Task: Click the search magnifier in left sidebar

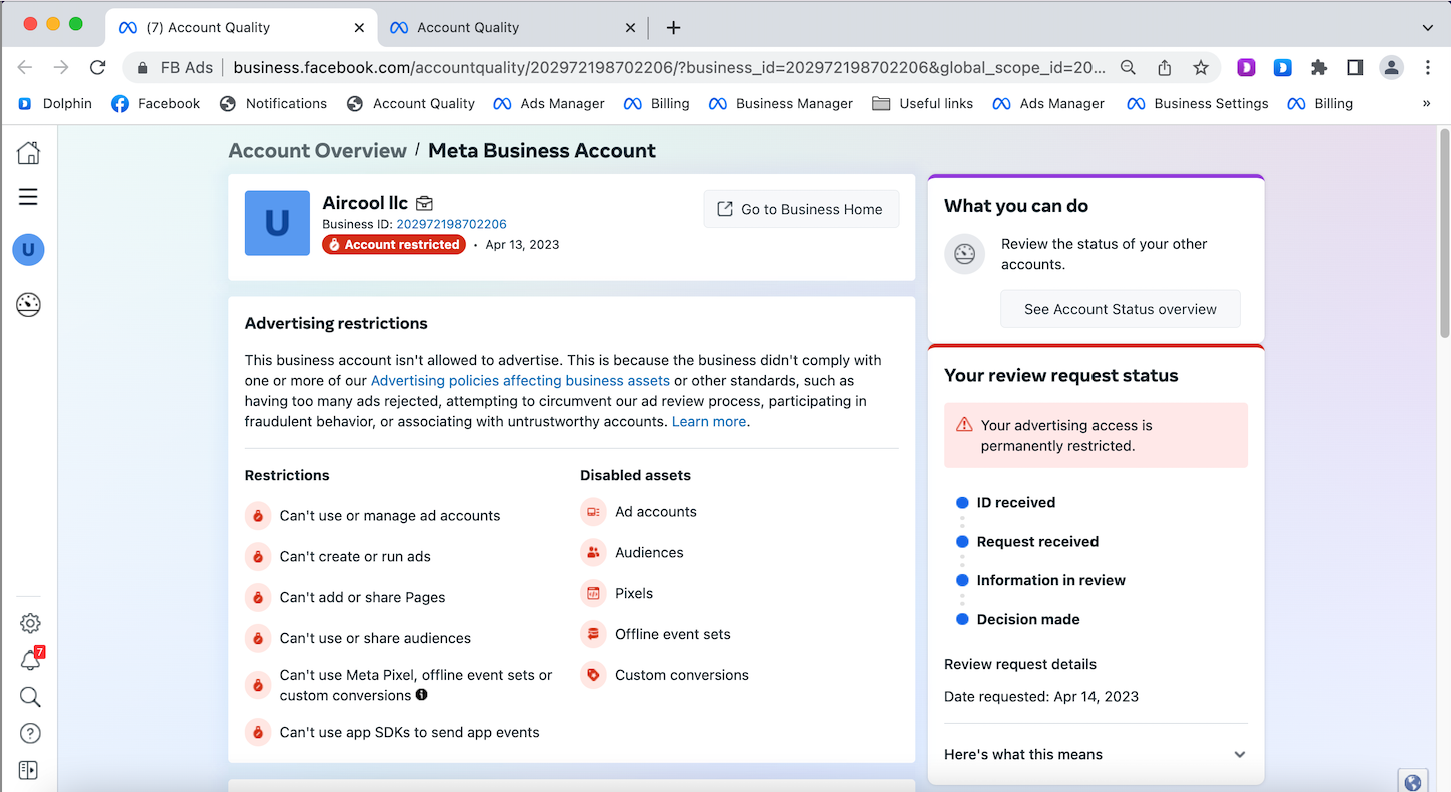Action: pos(30,697)
